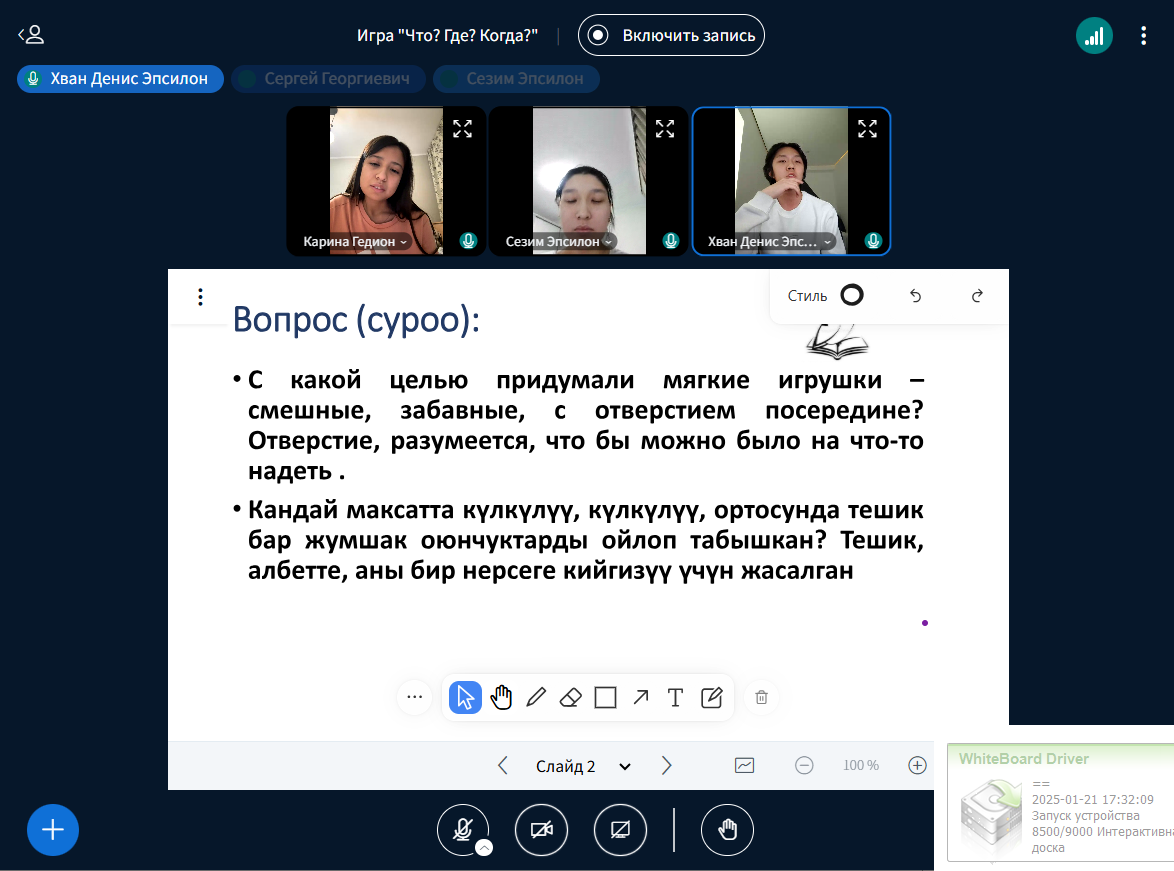This screenshot has height=871, width=1174.
Task: Click Включить запись button
Action: point(671,35)
